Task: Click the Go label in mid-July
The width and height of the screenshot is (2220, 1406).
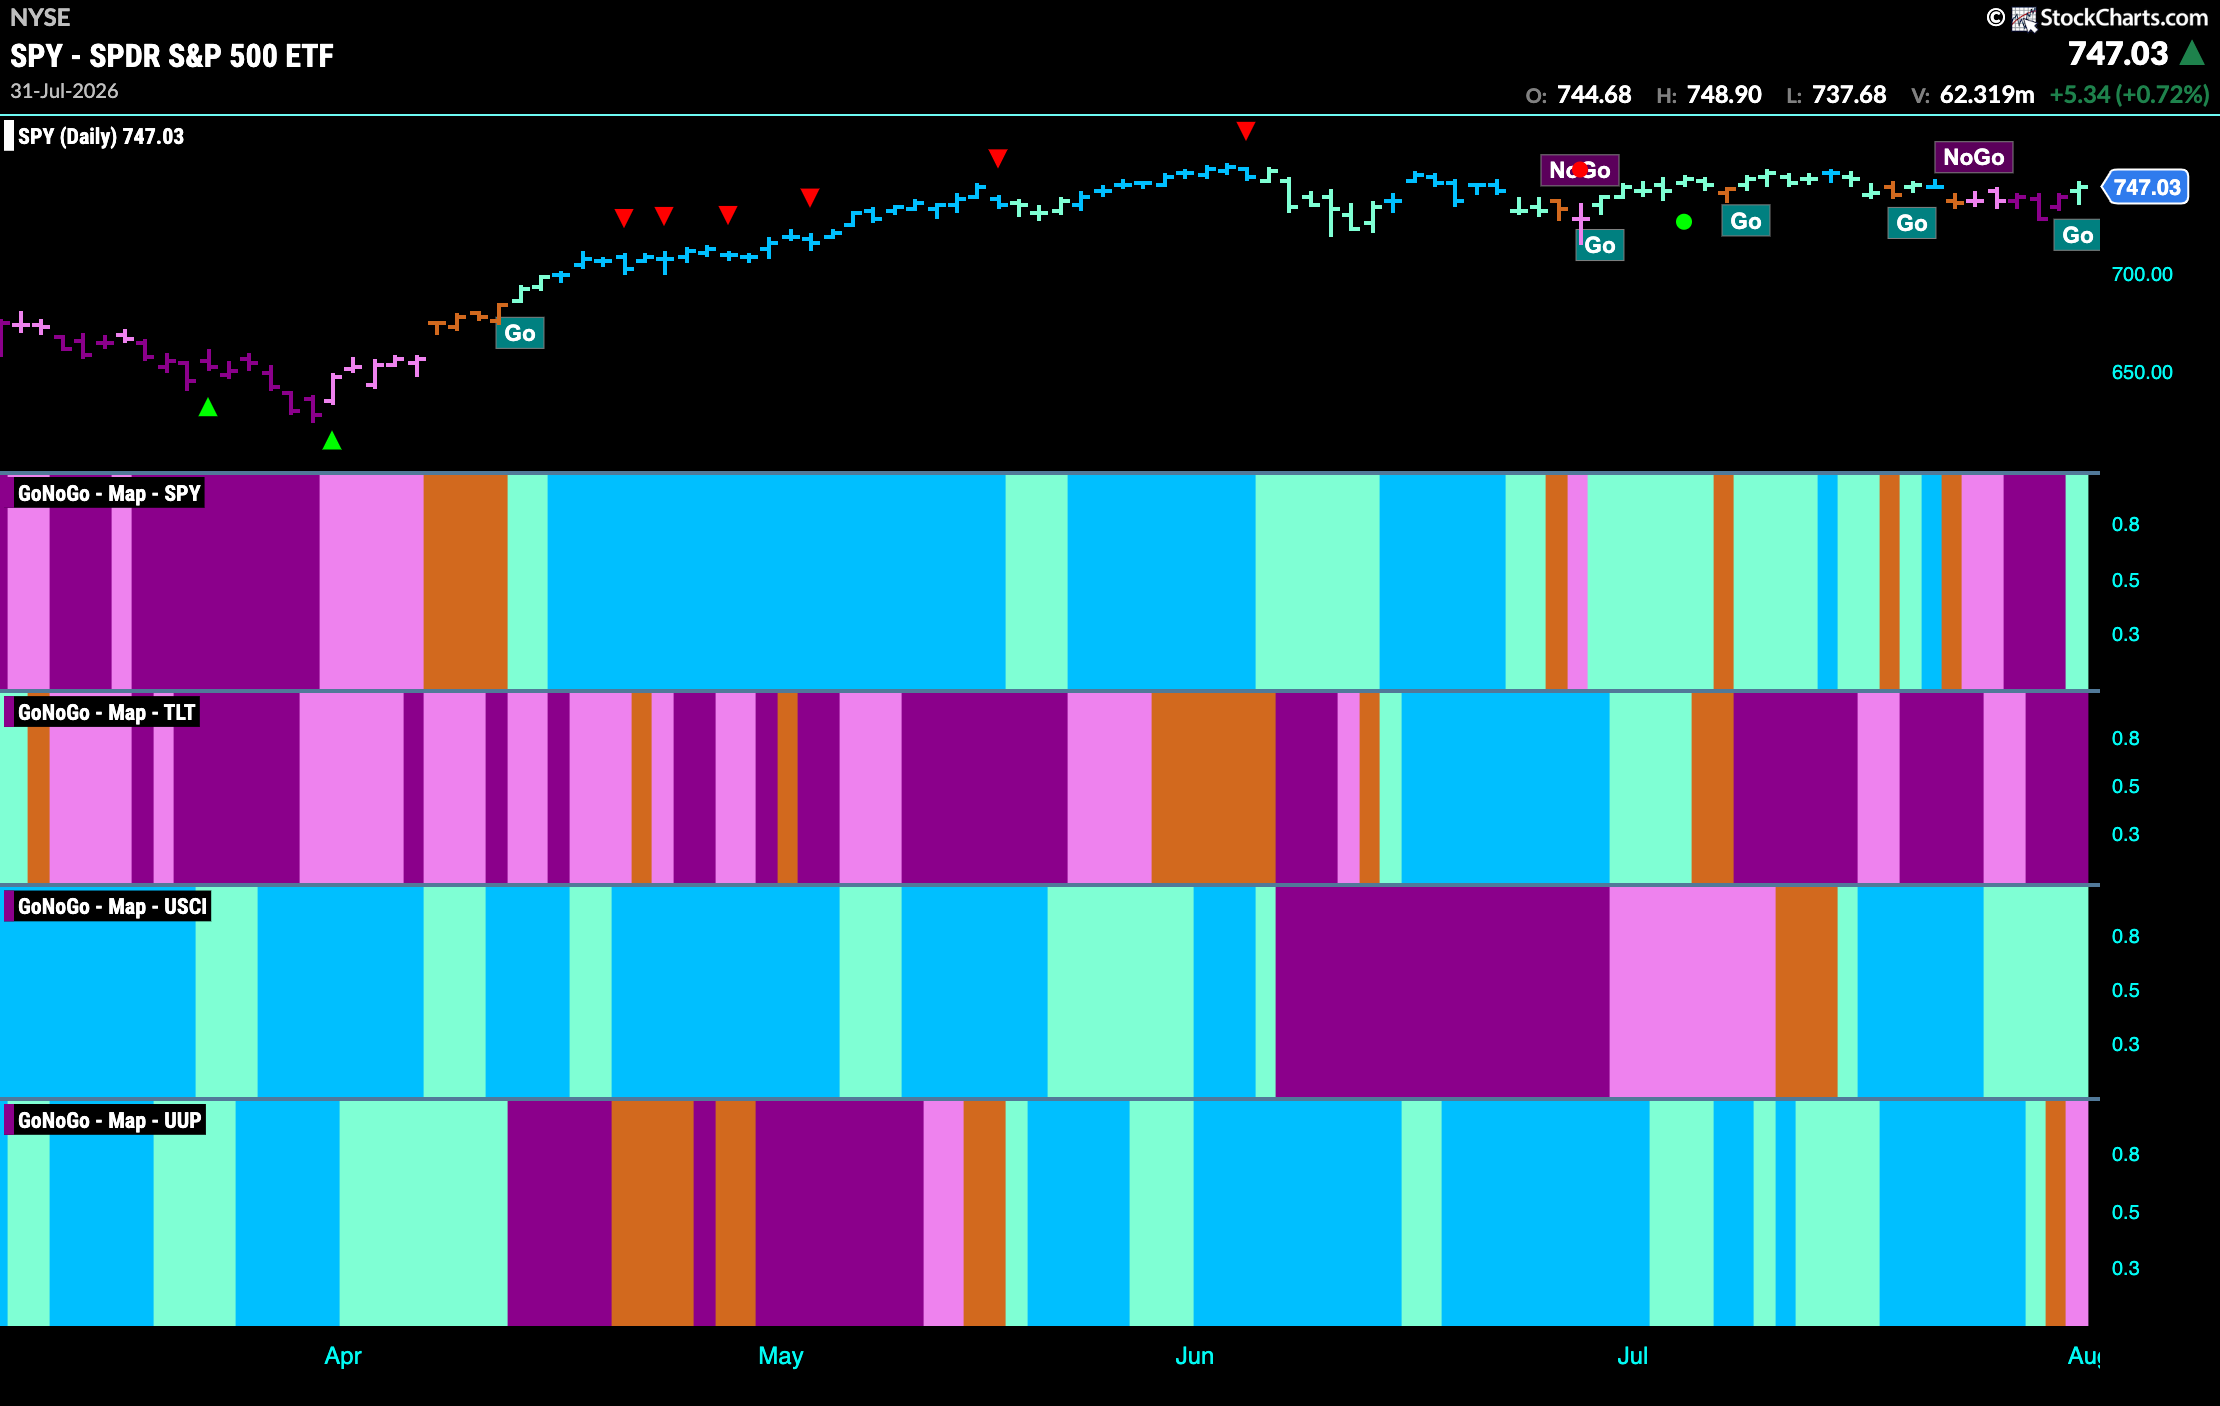Action: tap(1912, 223)
